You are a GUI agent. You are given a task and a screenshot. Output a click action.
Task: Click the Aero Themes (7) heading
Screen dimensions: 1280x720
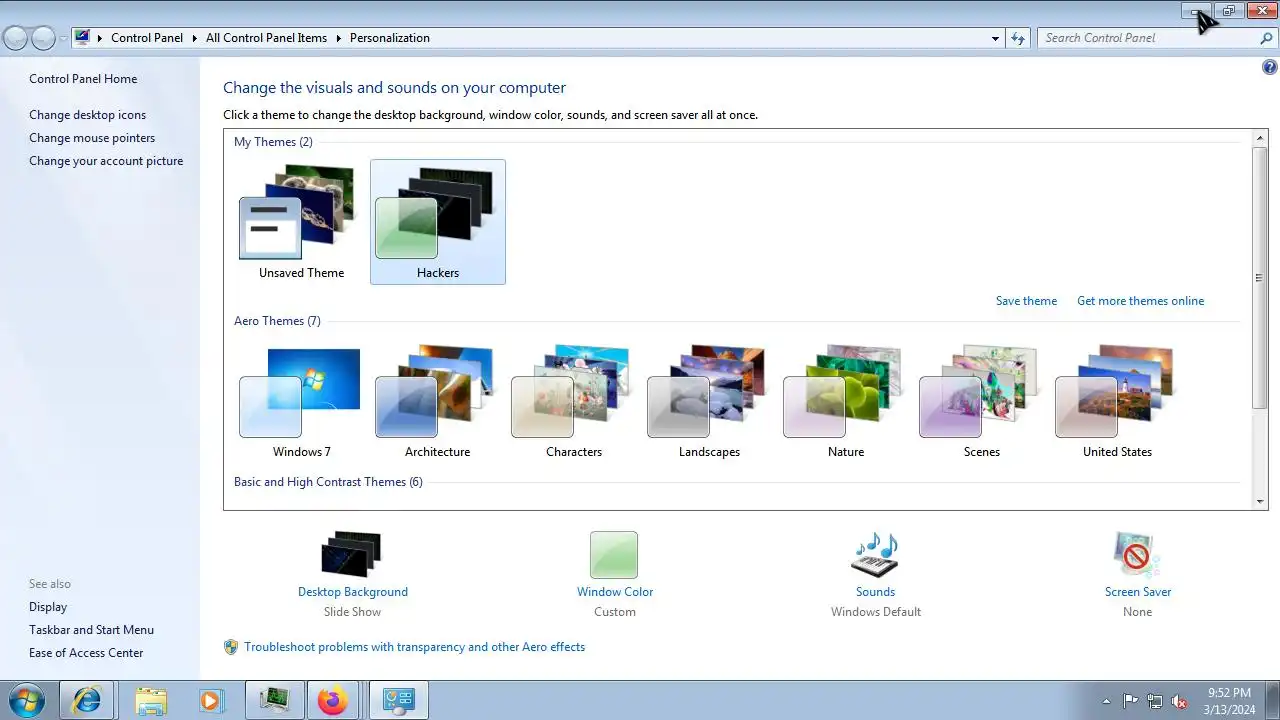coord(277,321)
